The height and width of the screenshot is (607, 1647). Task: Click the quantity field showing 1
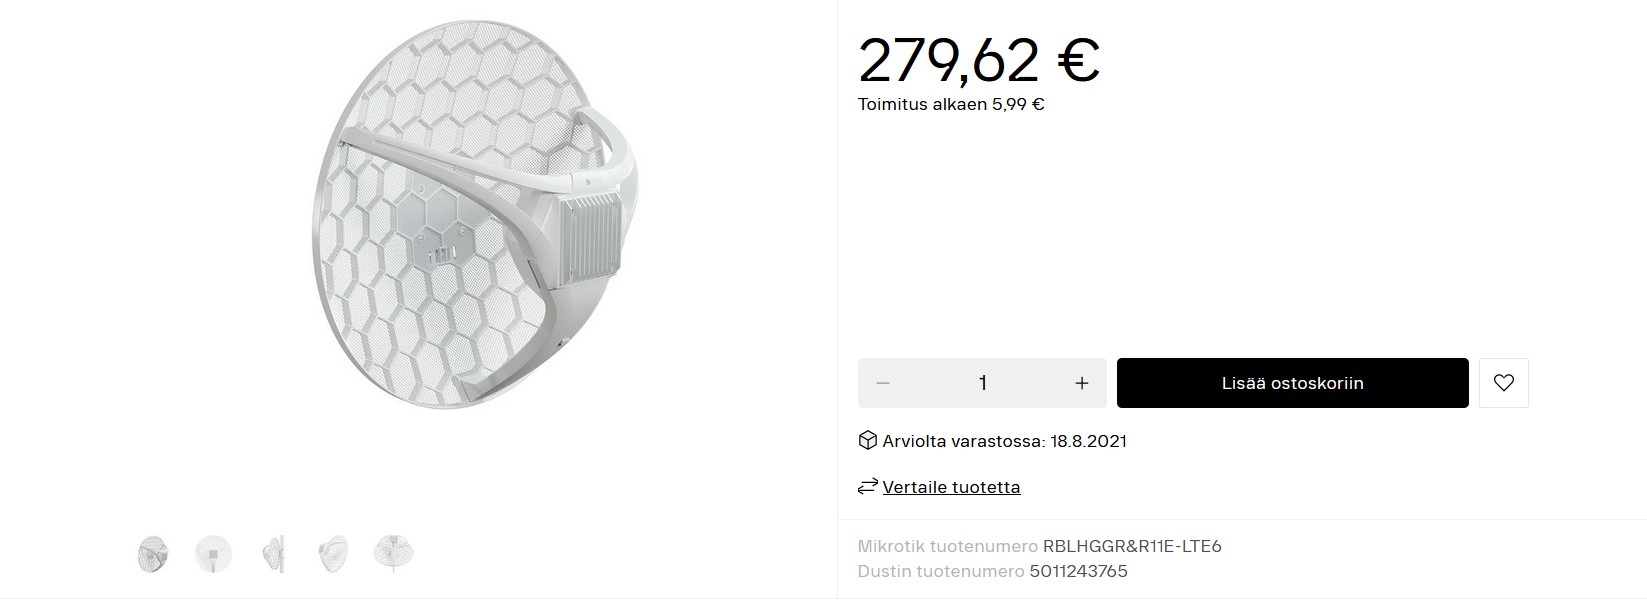(982, 383)
